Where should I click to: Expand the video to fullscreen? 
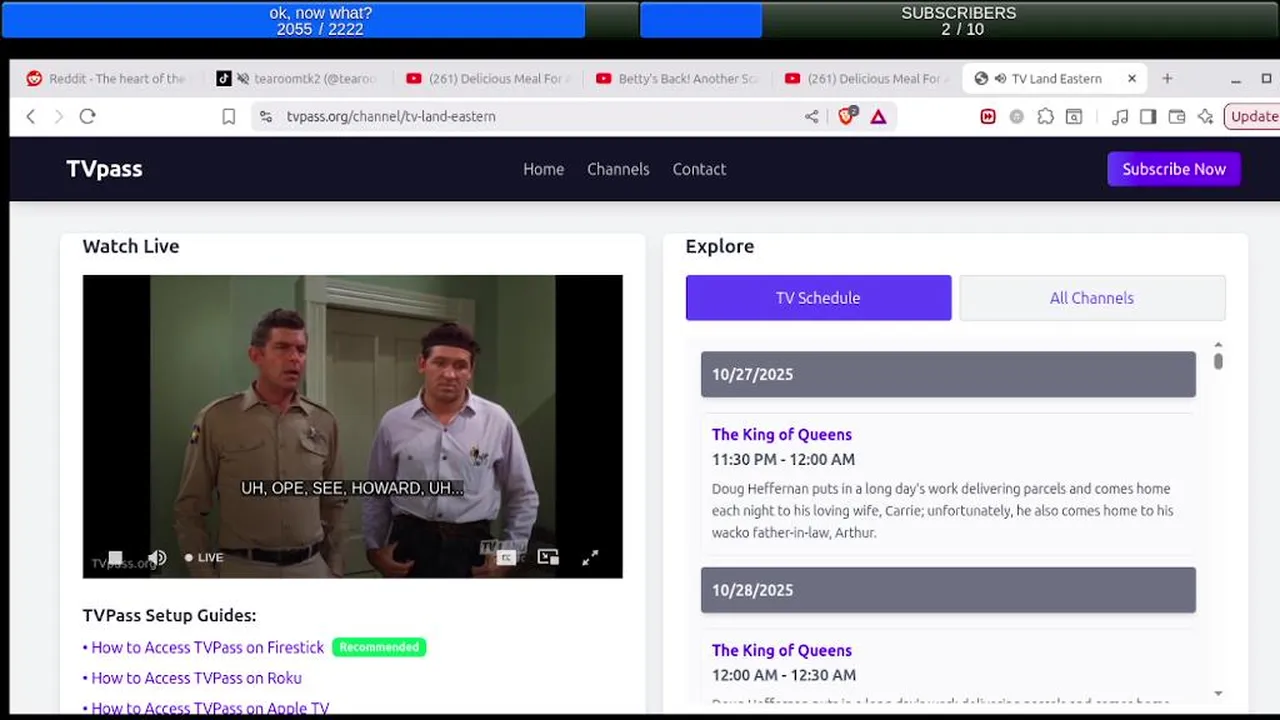coord(590,558)
